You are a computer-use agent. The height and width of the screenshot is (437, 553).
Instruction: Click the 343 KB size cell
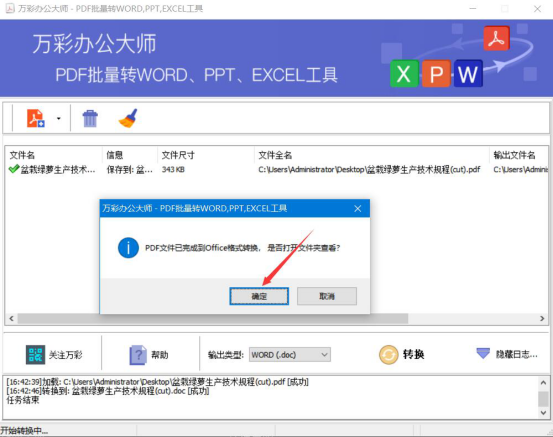click(173, 170)
